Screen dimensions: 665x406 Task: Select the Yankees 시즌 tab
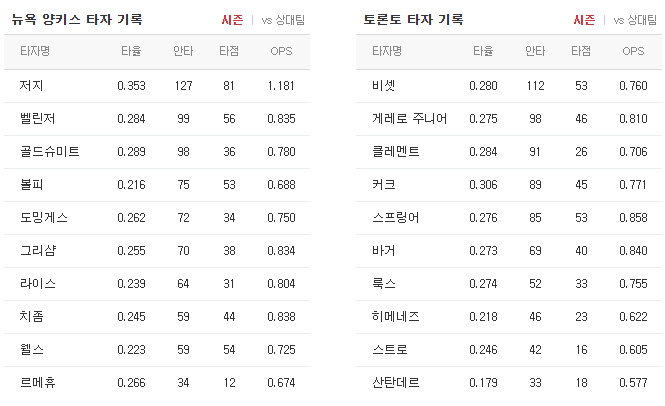pyautogui.click(x=232, y=20)
